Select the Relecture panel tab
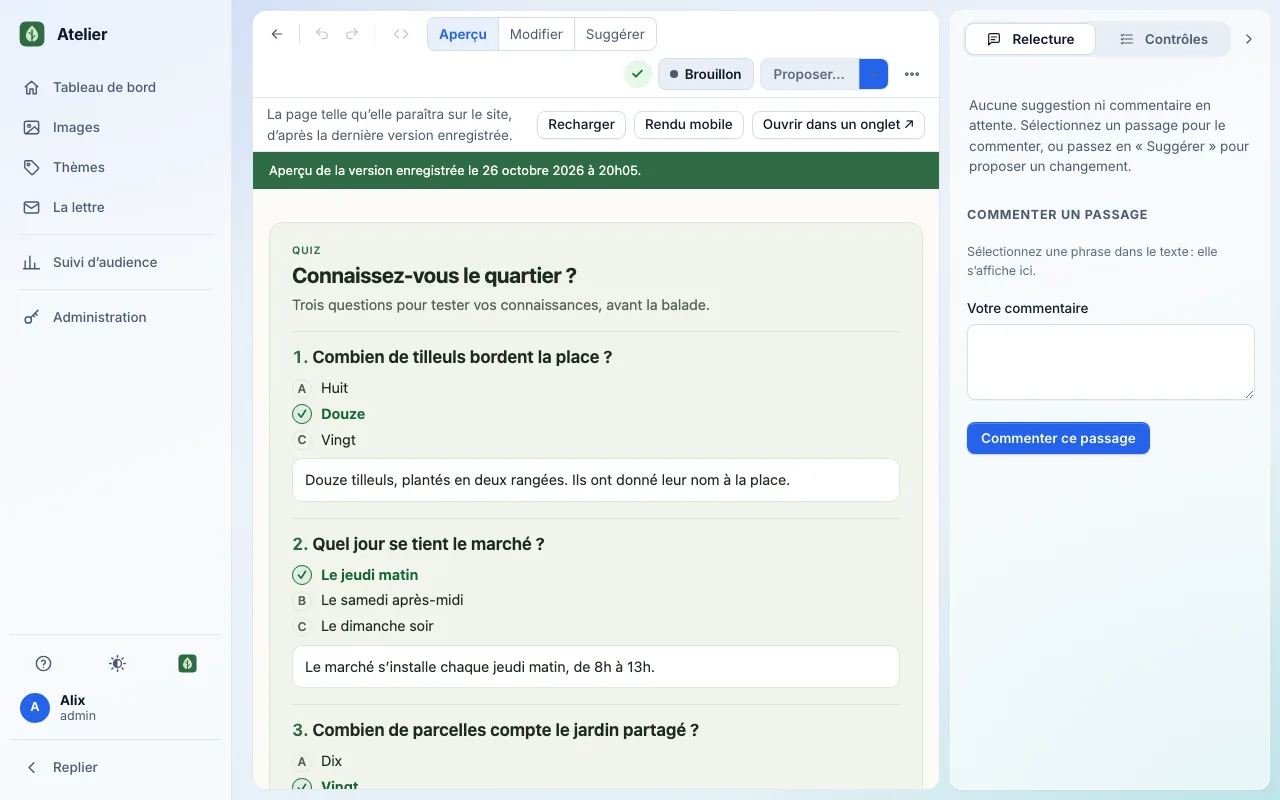Image resolution: width=1280 pixels, height=800 pixels. (x=1030, y=39)
